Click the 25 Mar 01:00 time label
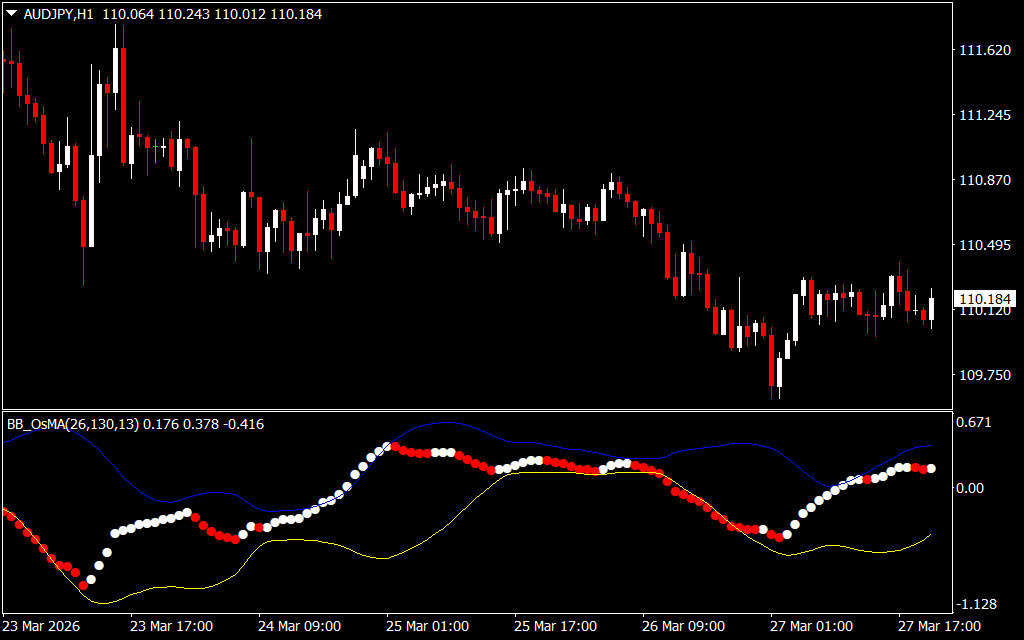 428,627
